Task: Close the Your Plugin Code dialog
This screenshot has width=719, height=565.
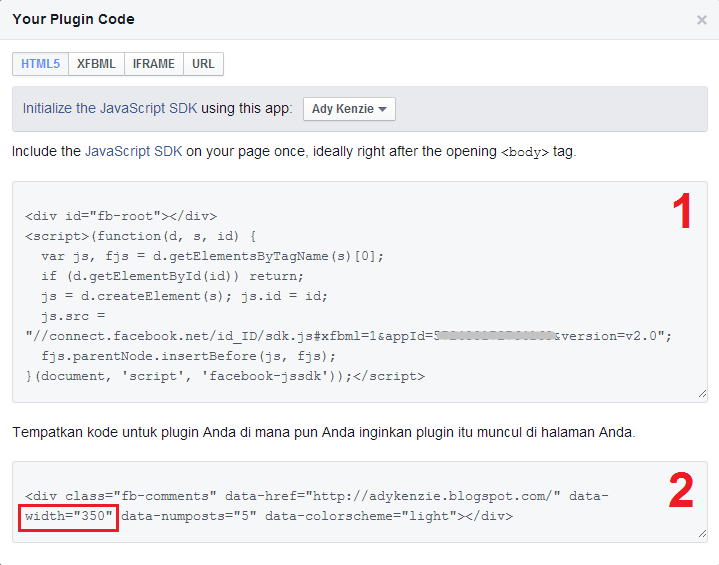Action: pos(701,20)
